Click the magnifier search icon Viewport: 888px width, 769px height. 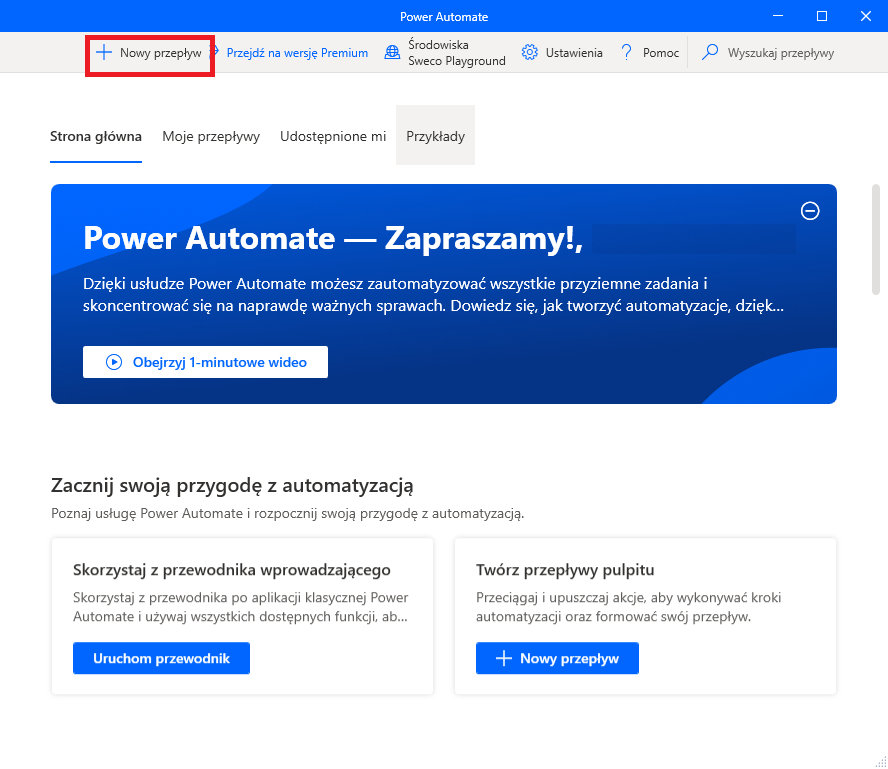pos(710,53)
